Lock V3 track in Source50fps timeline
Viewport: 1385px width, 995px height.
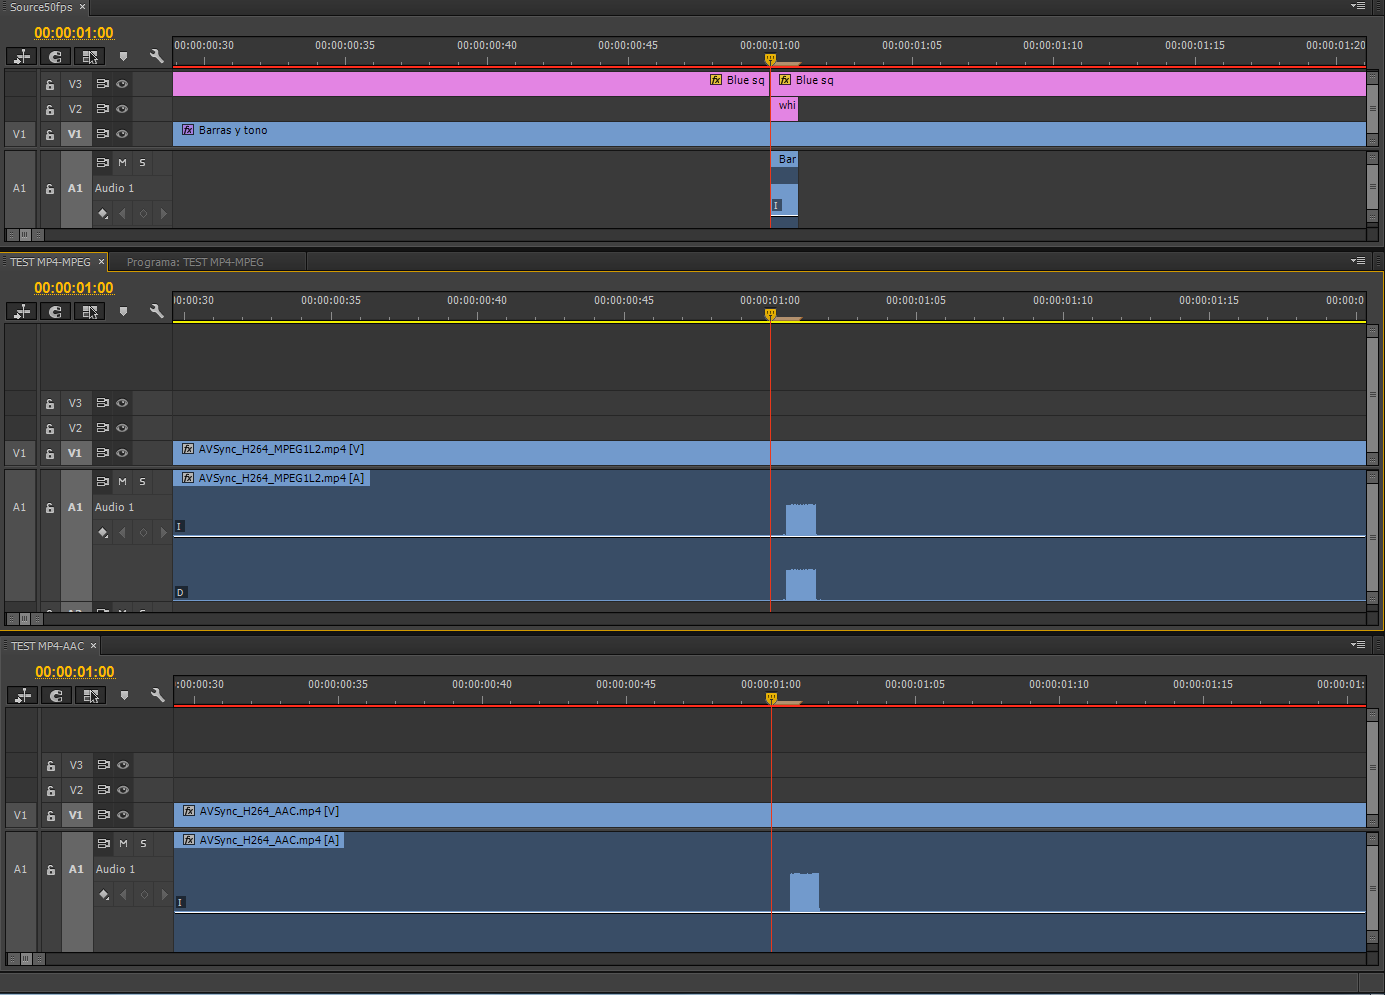pyautogui.click(x=49, y=84)
